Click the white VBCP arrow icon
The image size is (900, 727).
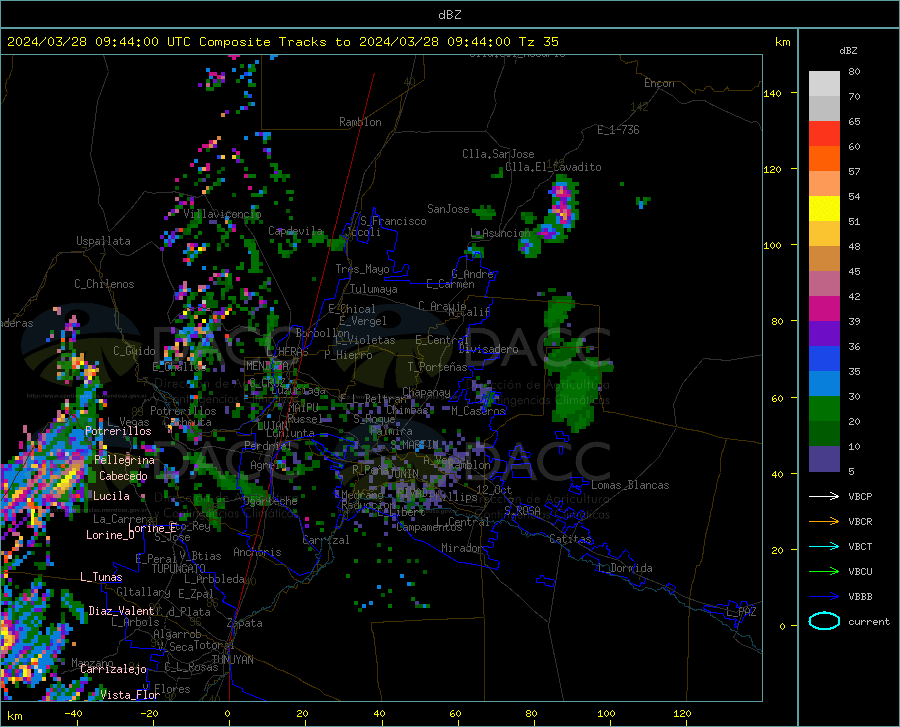coord(824,496)
